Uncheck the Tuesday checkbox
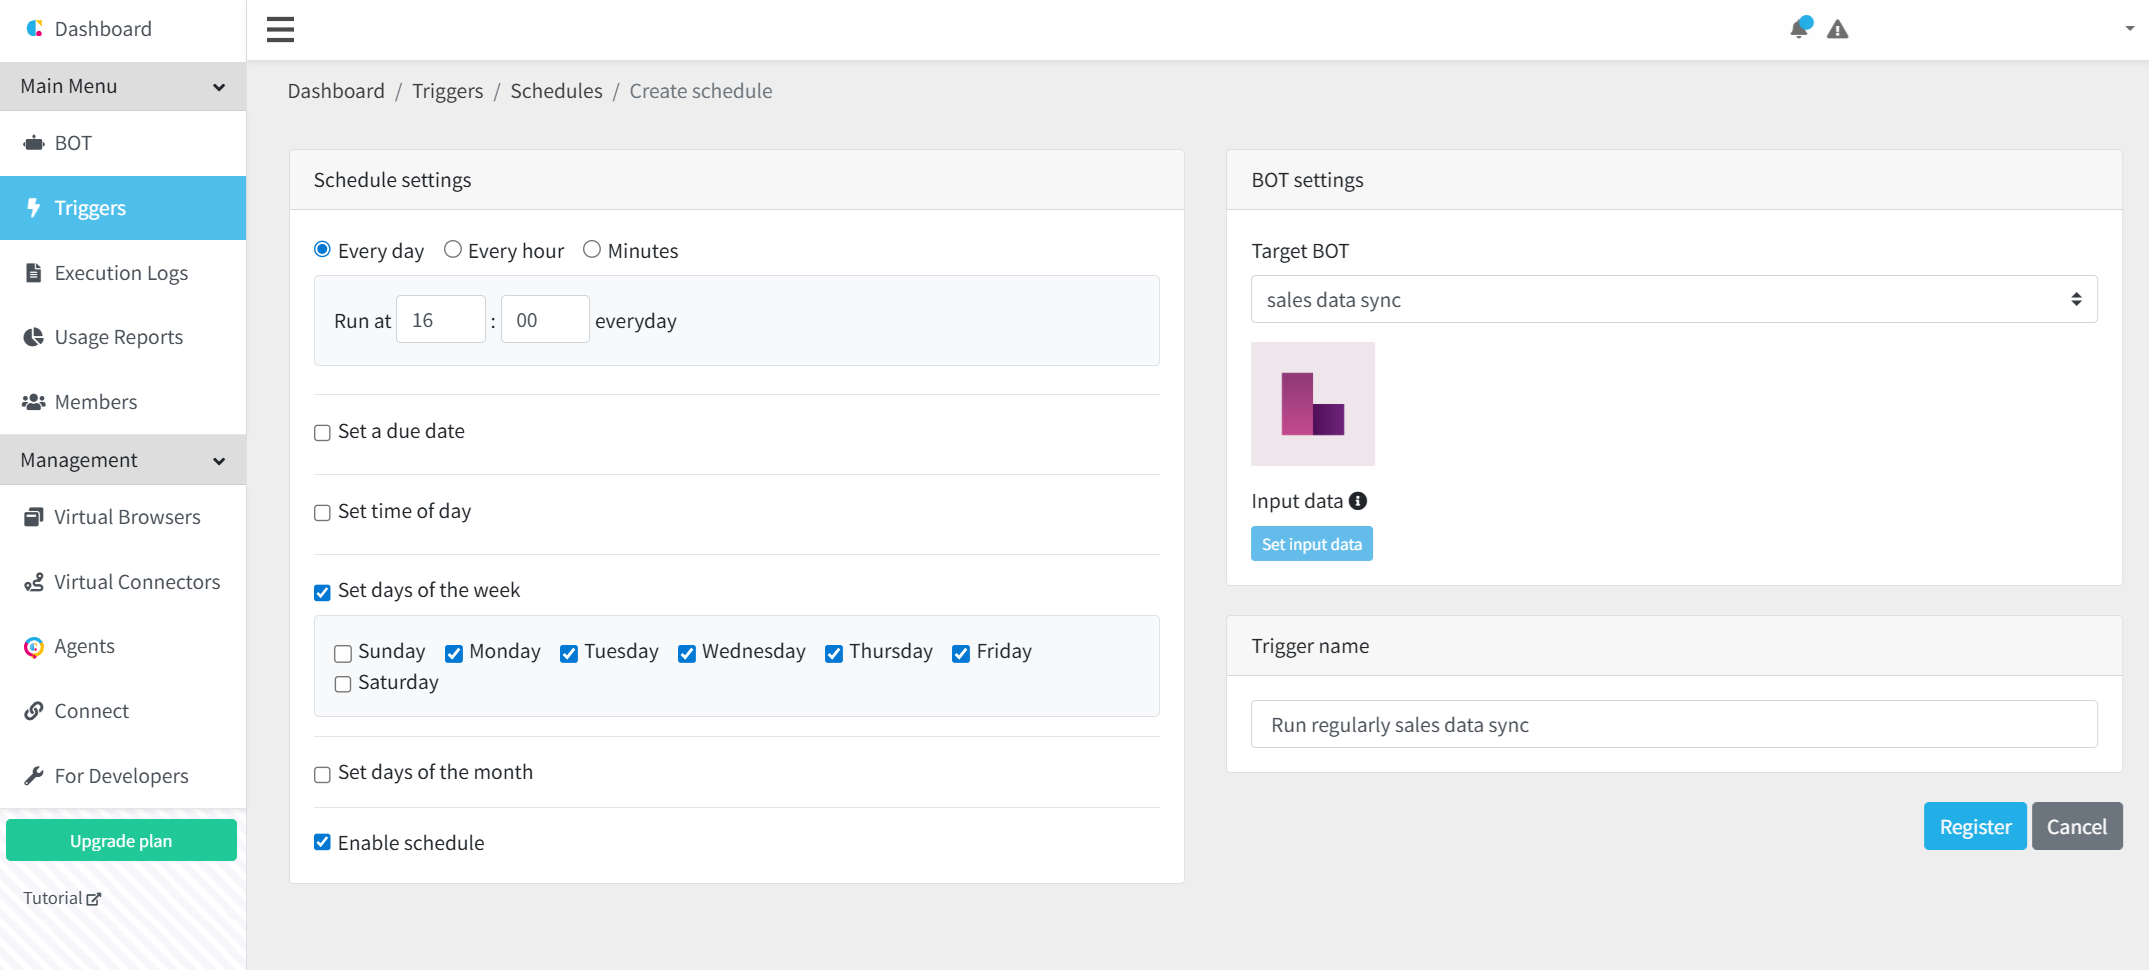The image size is (2149, 970). click(569, 654)
